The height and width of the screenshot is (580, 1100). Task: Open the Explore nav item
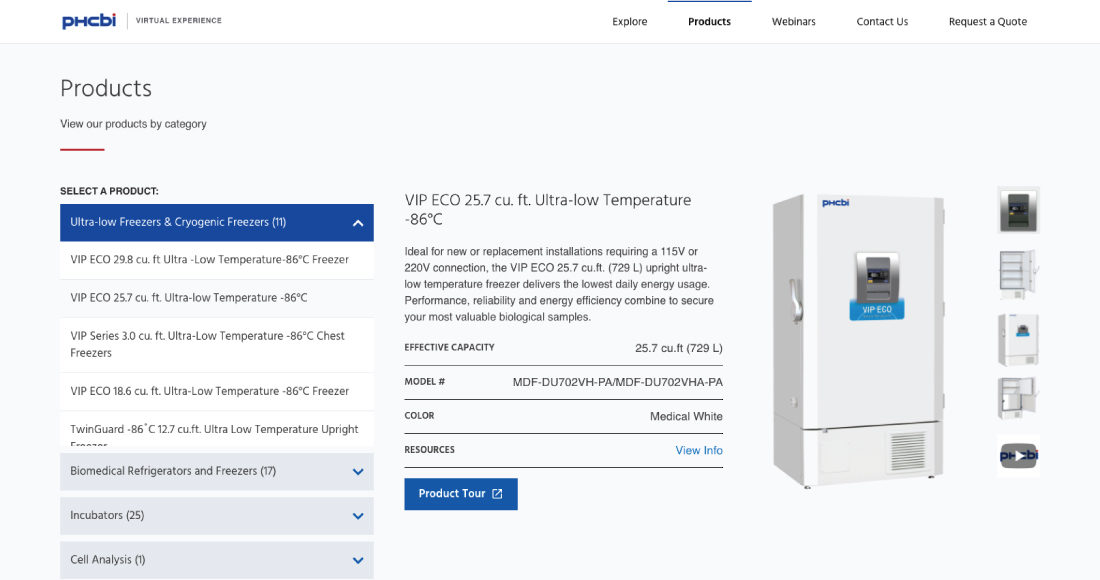tap(629, 22)
